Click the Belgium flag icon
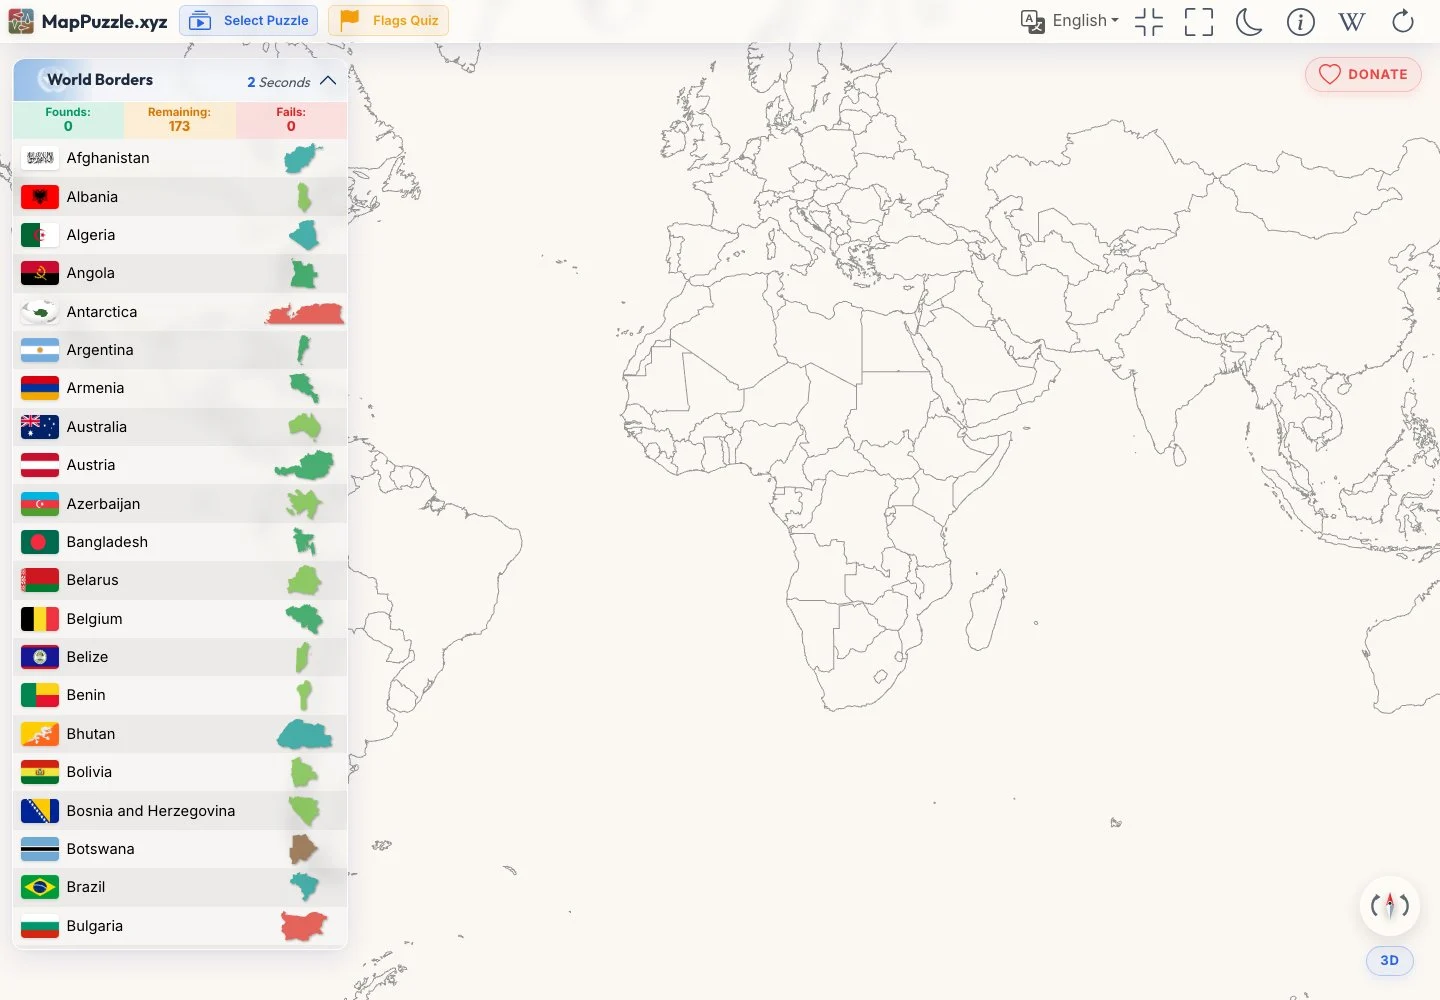This screenshot has width=1440, height=1000. [40, 619]
